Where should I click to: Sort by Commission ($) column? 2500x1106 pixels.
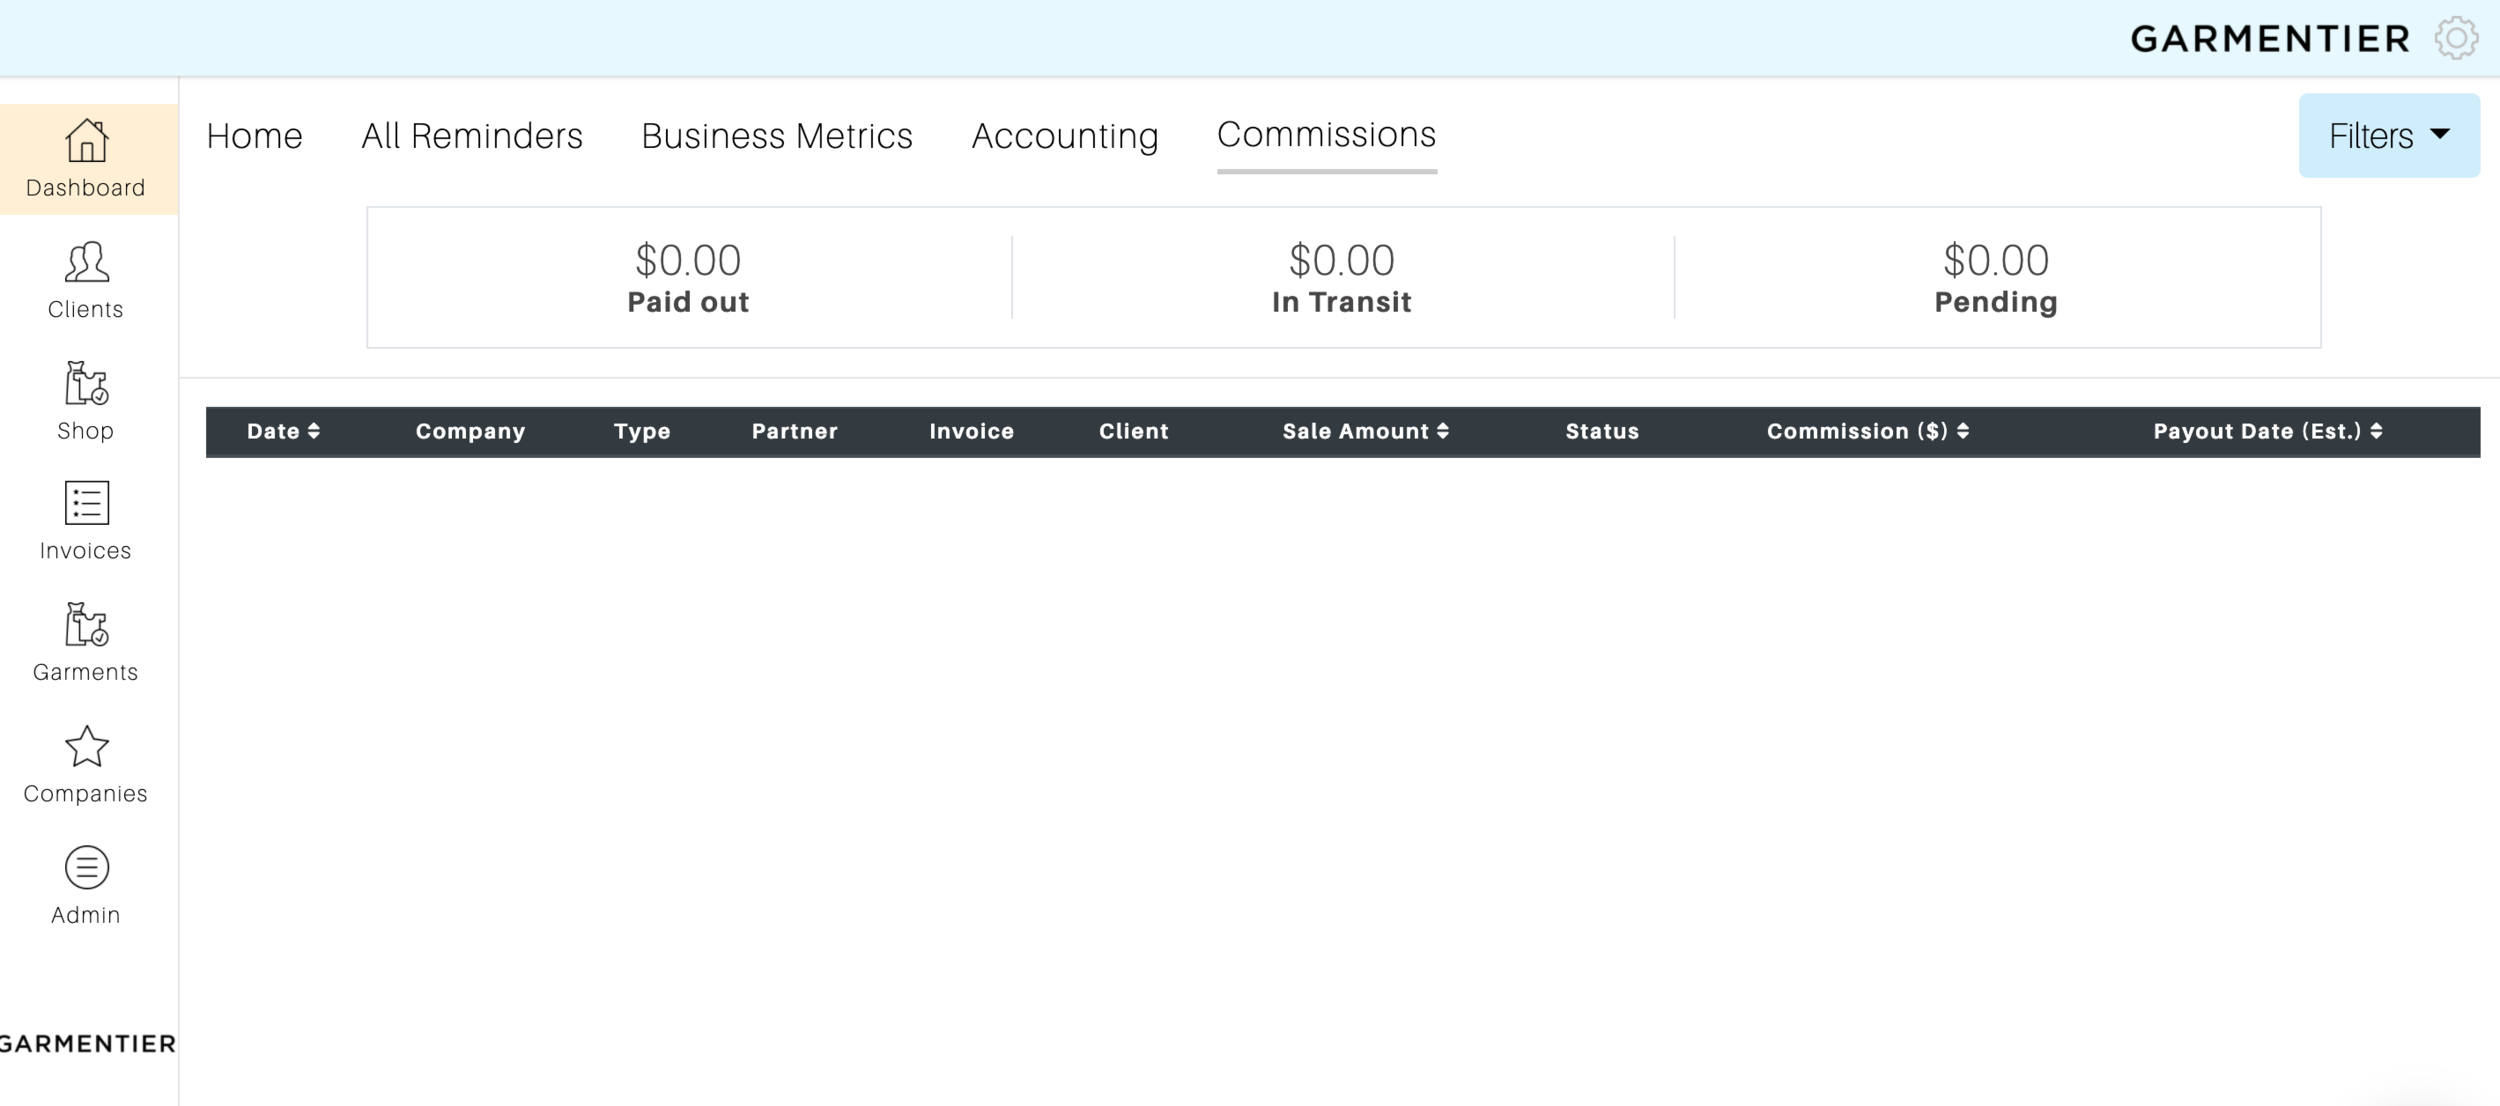1867,431
